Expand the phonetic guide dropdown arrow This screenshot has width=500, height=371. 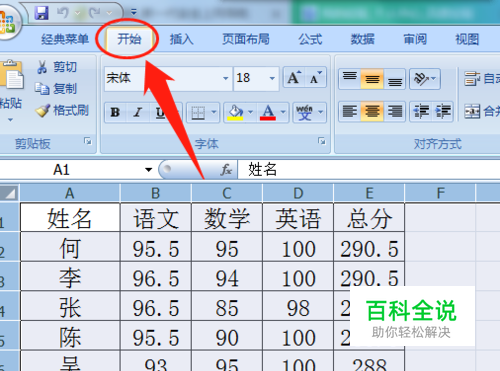pos(321,113)
